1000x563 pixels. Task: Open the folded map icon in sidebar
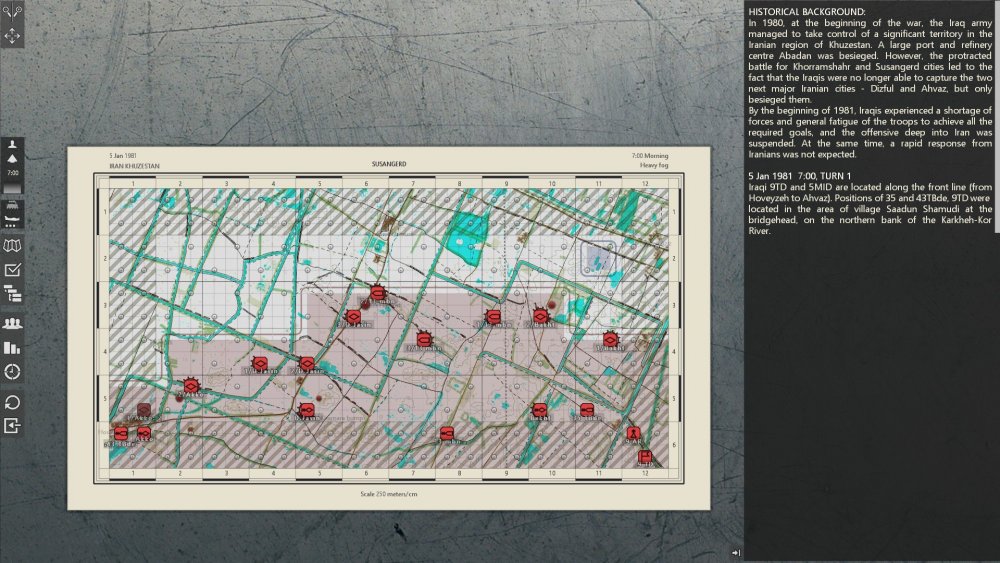coord(13,246)
